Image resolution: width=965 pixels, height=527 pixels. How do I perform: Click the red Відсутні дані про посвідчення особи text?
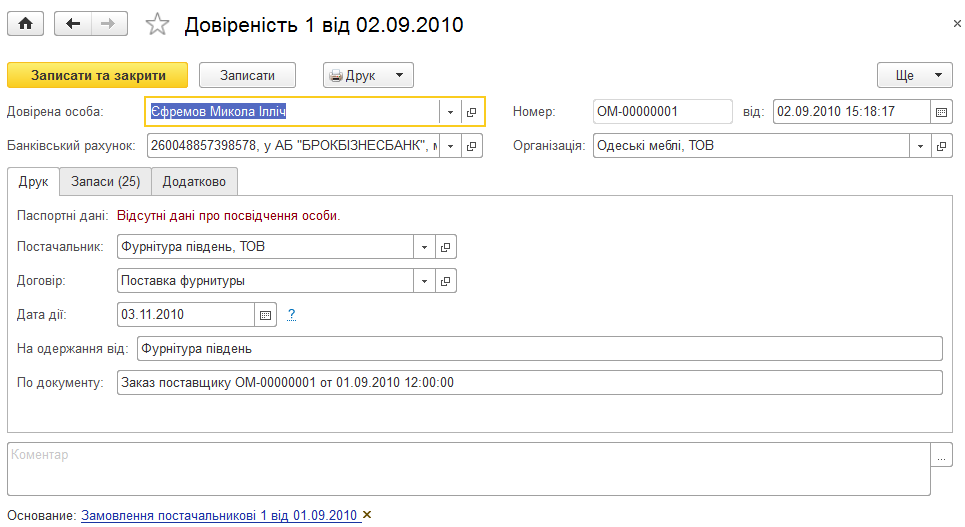coord(228,216)
